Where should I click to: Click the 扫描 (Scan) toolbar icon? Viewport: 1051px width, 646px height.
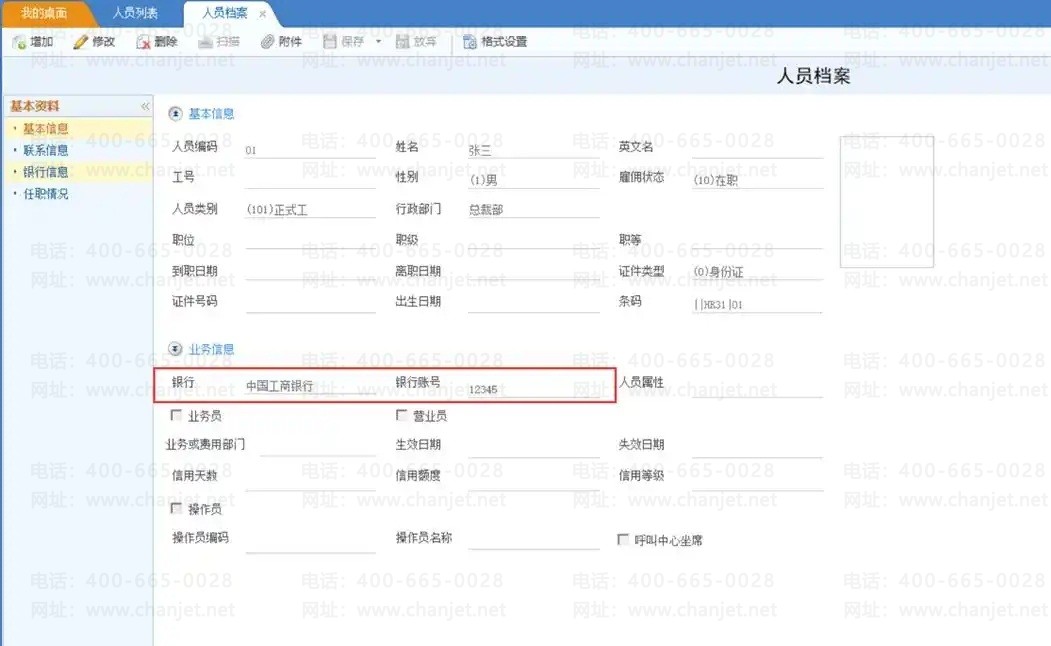(205, 42)
